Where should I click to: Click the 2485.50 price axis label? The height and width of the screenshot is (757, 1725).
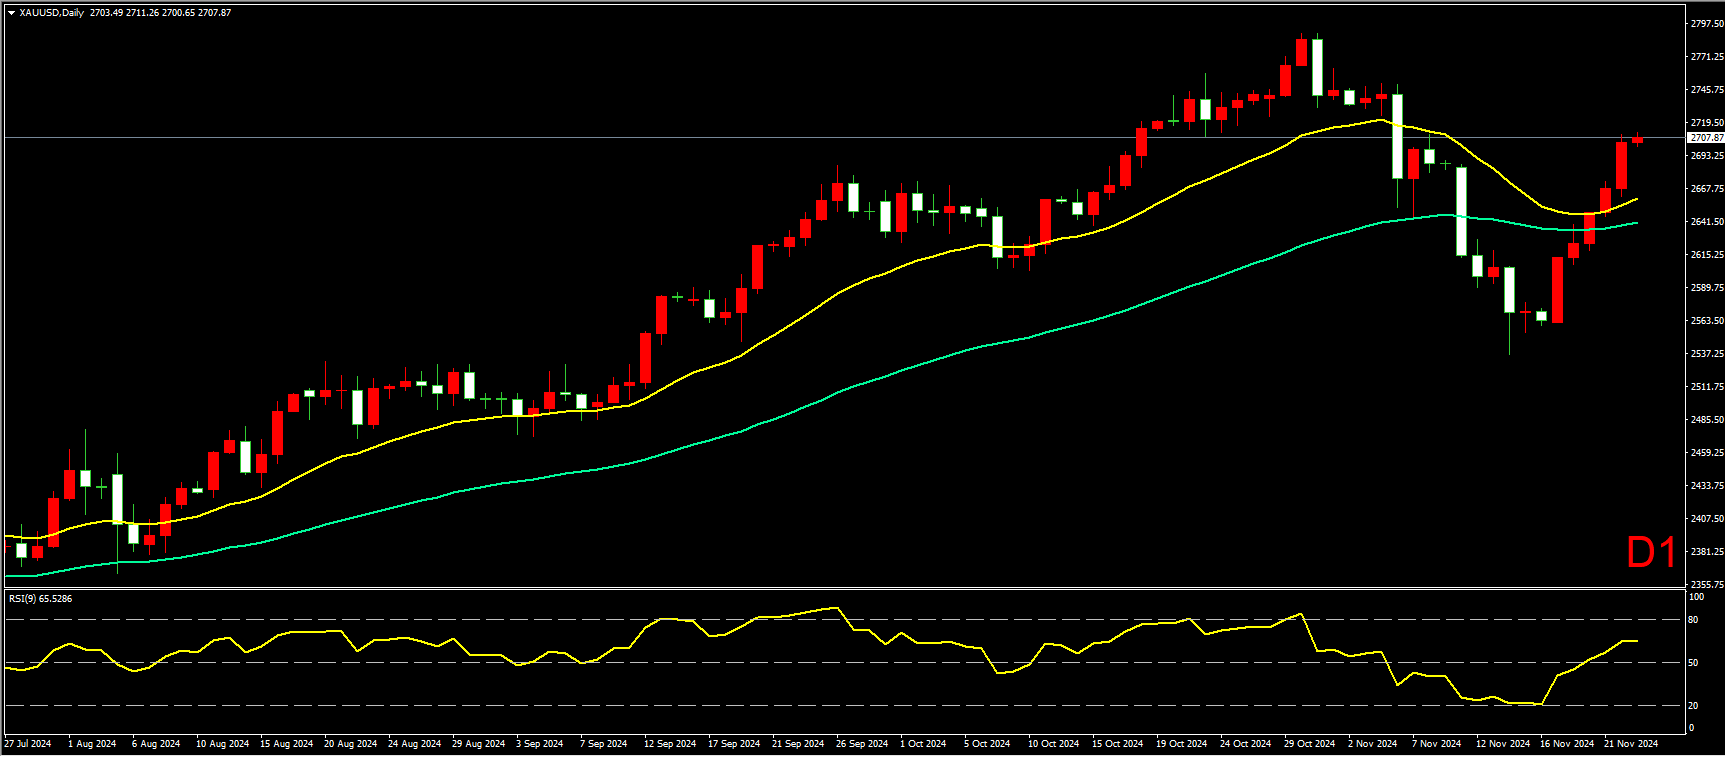pyautogui.click(x=1706, y=419)
